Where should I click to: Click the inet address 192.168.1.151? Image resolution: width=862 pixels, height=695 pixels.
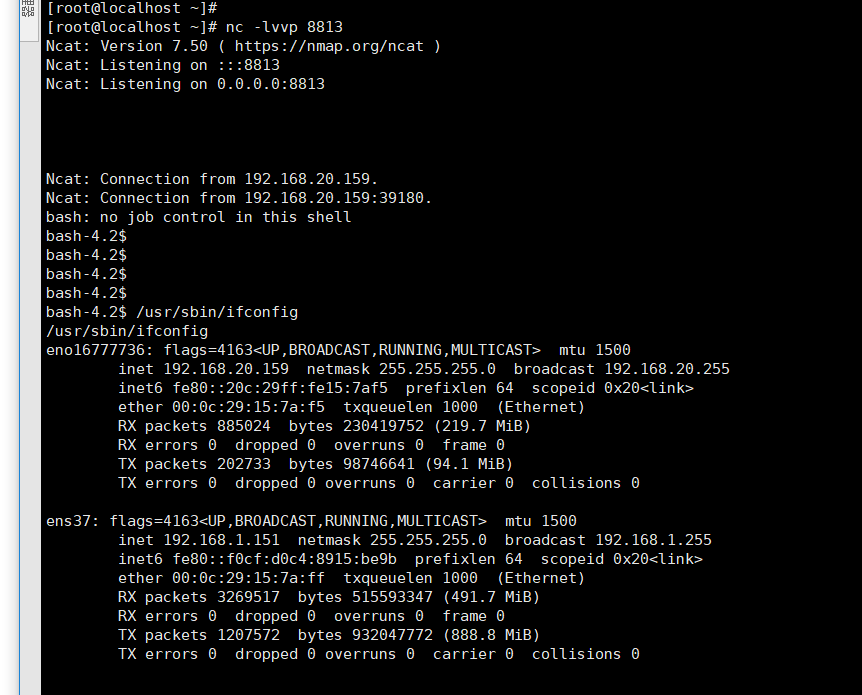pos(222,540)
